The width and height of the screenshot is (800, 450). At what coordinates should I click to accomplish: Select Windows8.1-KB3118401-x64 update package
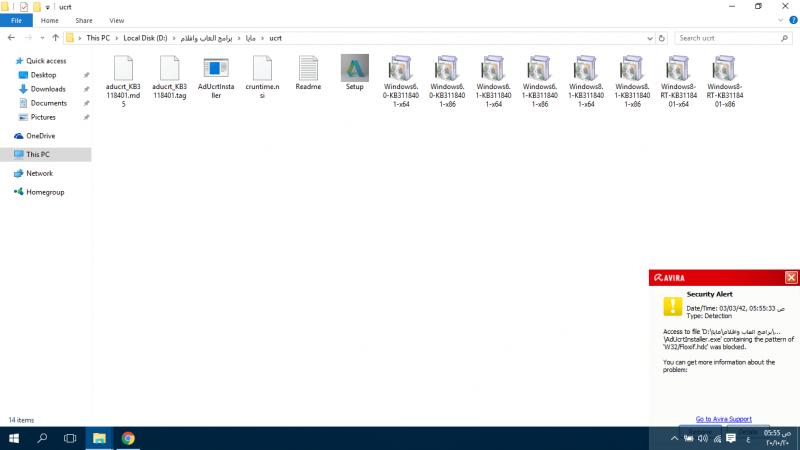tap(586, 68)
